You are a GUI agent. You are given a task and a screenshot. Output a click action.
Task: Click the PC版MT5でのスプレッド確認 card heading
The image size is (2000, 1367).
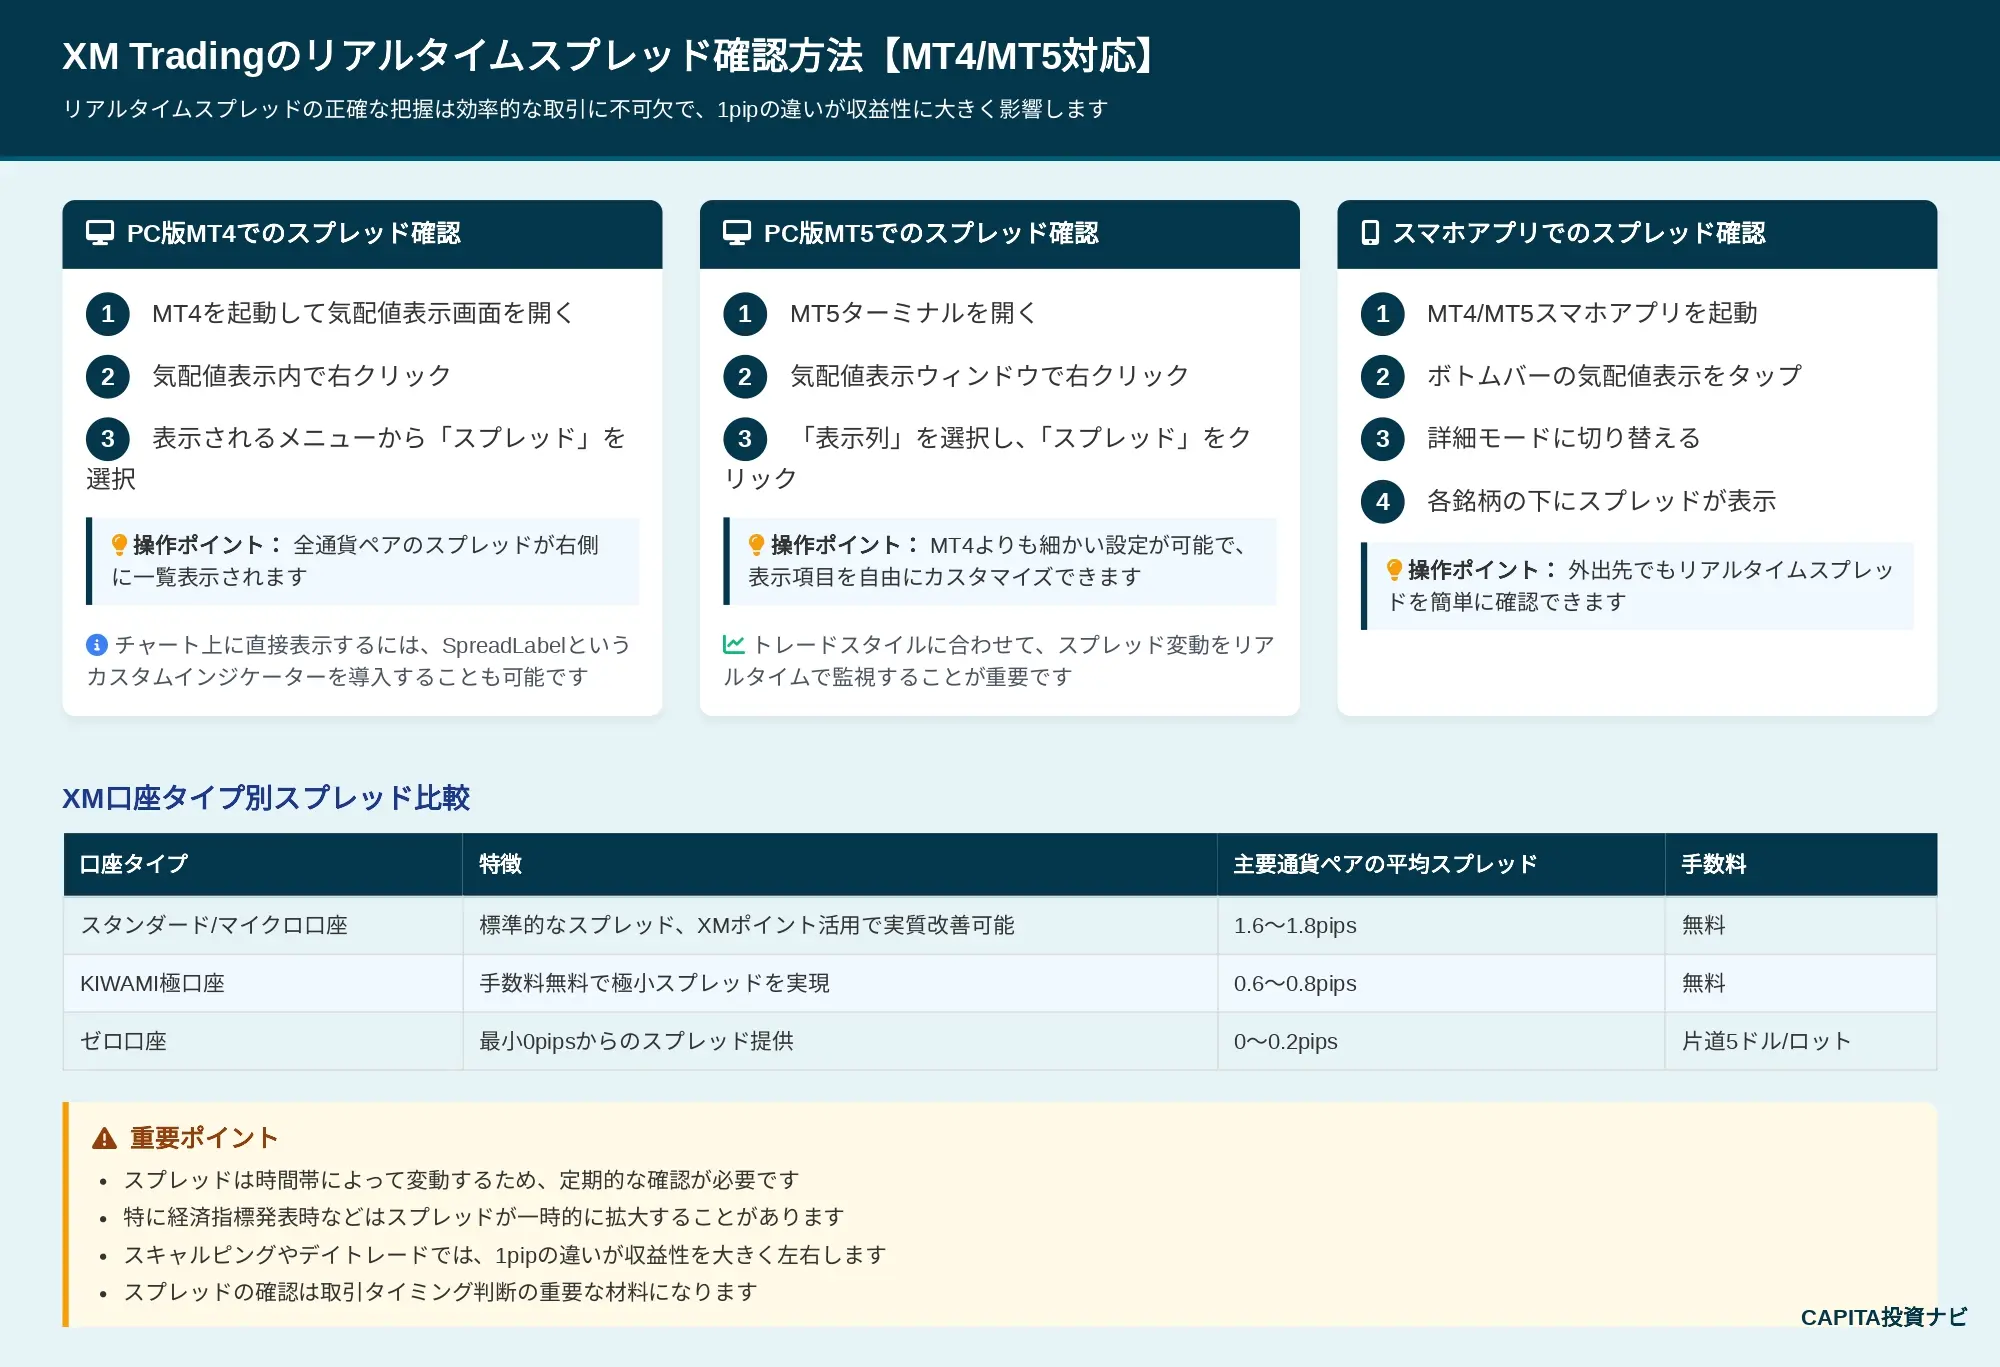(x=931, y=233)
